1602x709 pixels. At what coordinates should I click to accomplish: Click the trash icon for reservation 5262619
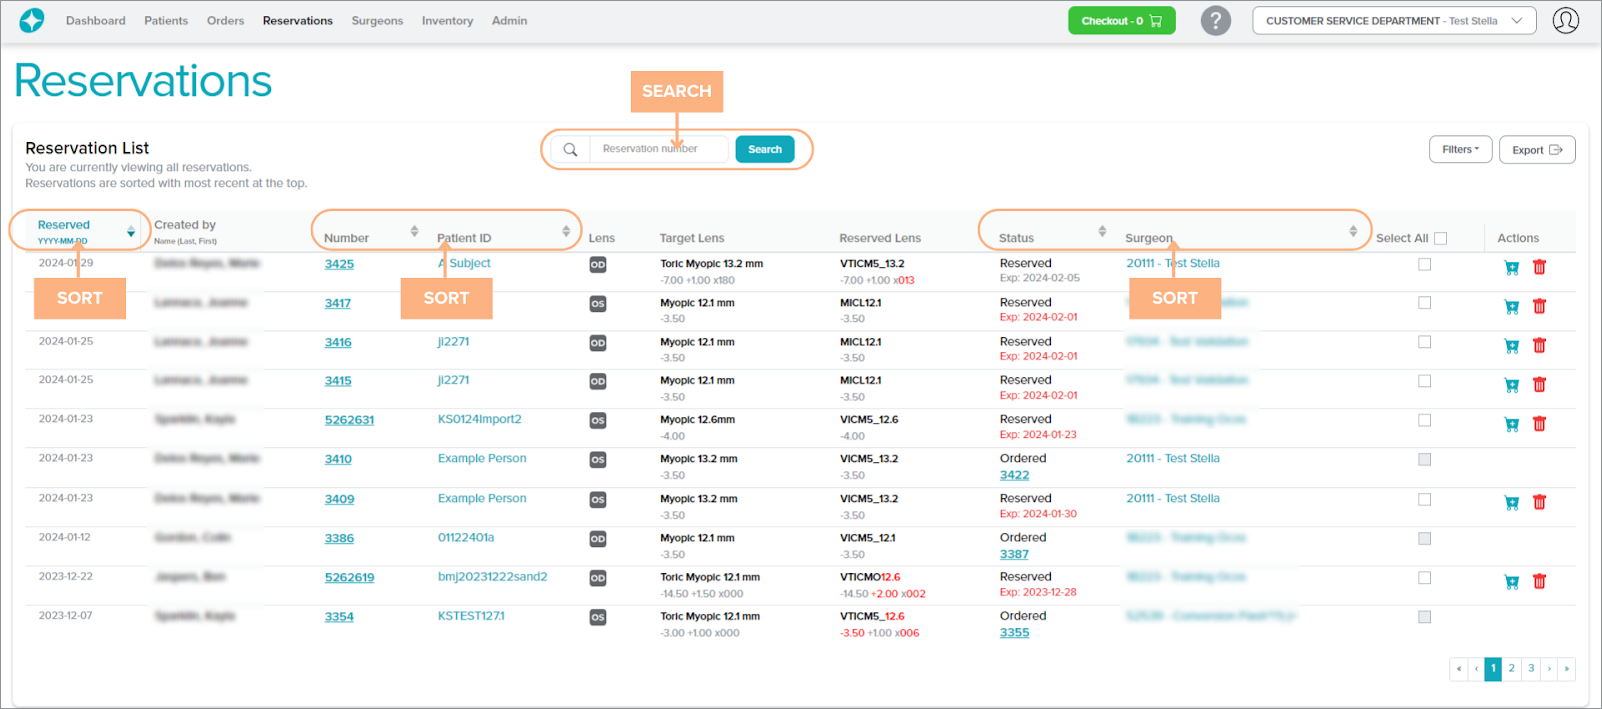1539,581
